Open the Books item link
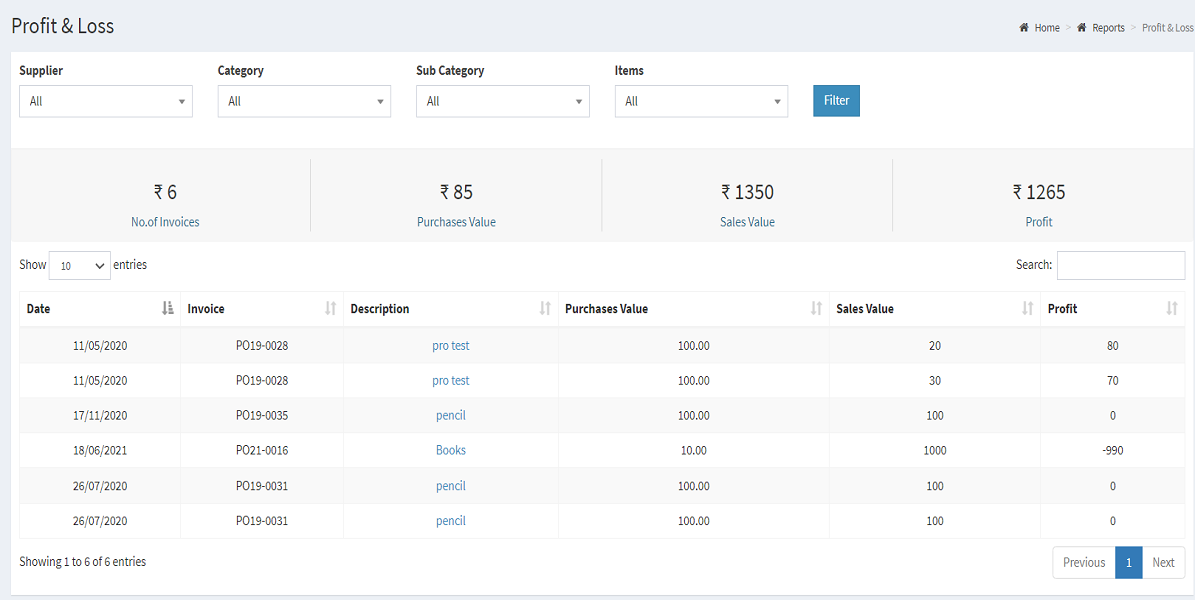1195x600 pixels. pyautogui.click(x=450, y=450)
